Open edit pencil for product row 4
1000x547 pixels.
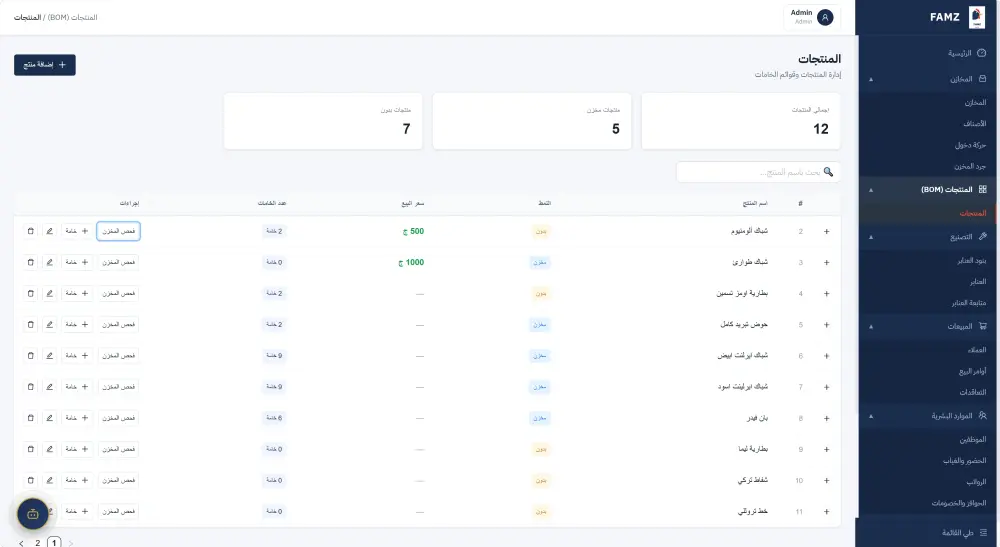(49, 293)
